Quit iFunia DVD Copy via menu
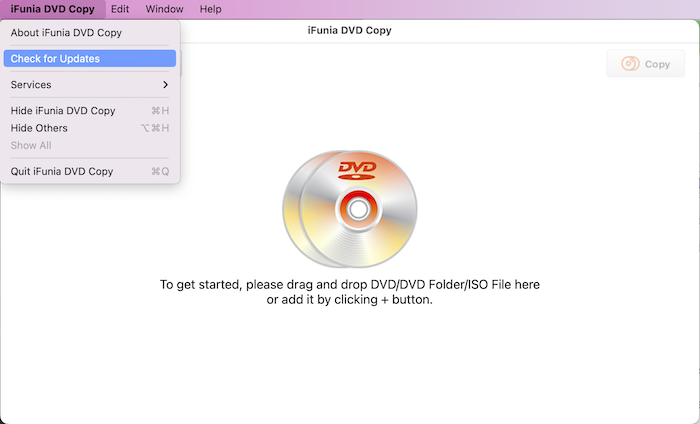 [x=62, y=171]
